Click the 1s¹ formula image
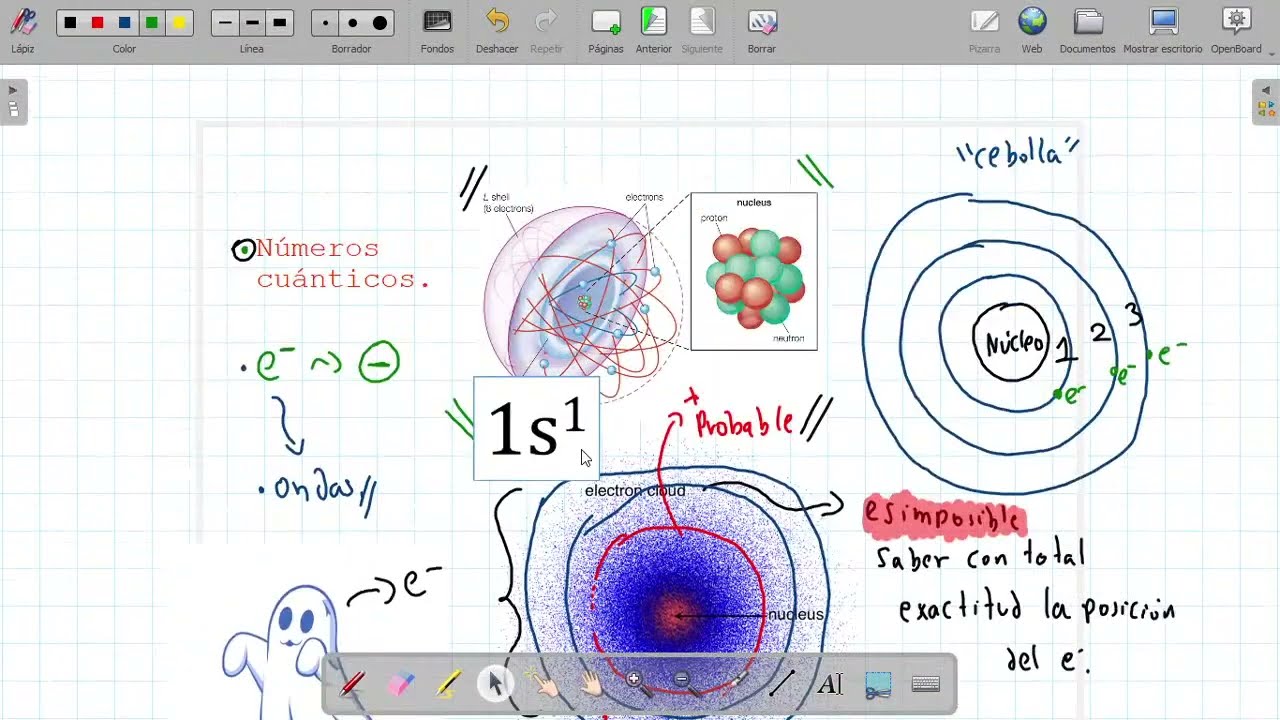The image size is (1280, 720). (x=537, y=429)
